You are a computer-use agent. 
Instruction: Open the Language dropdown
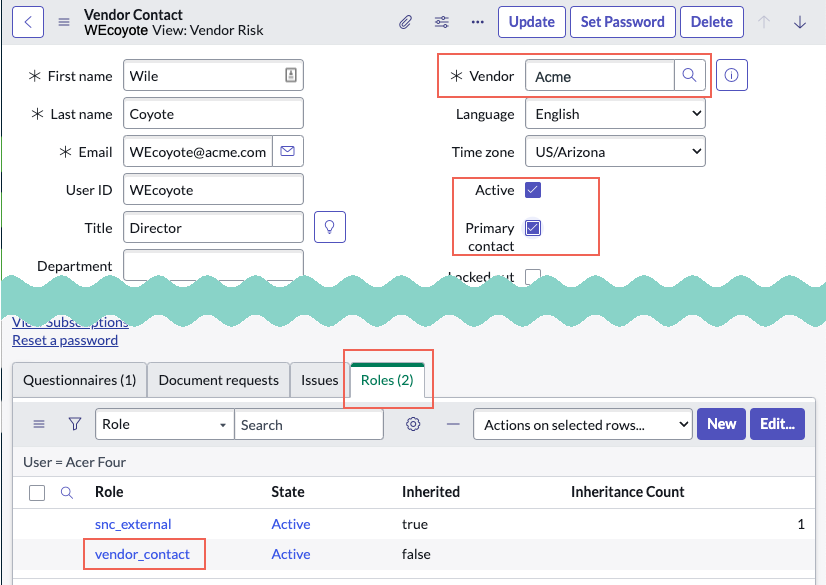pyautogui.click(x=615, y=114)
